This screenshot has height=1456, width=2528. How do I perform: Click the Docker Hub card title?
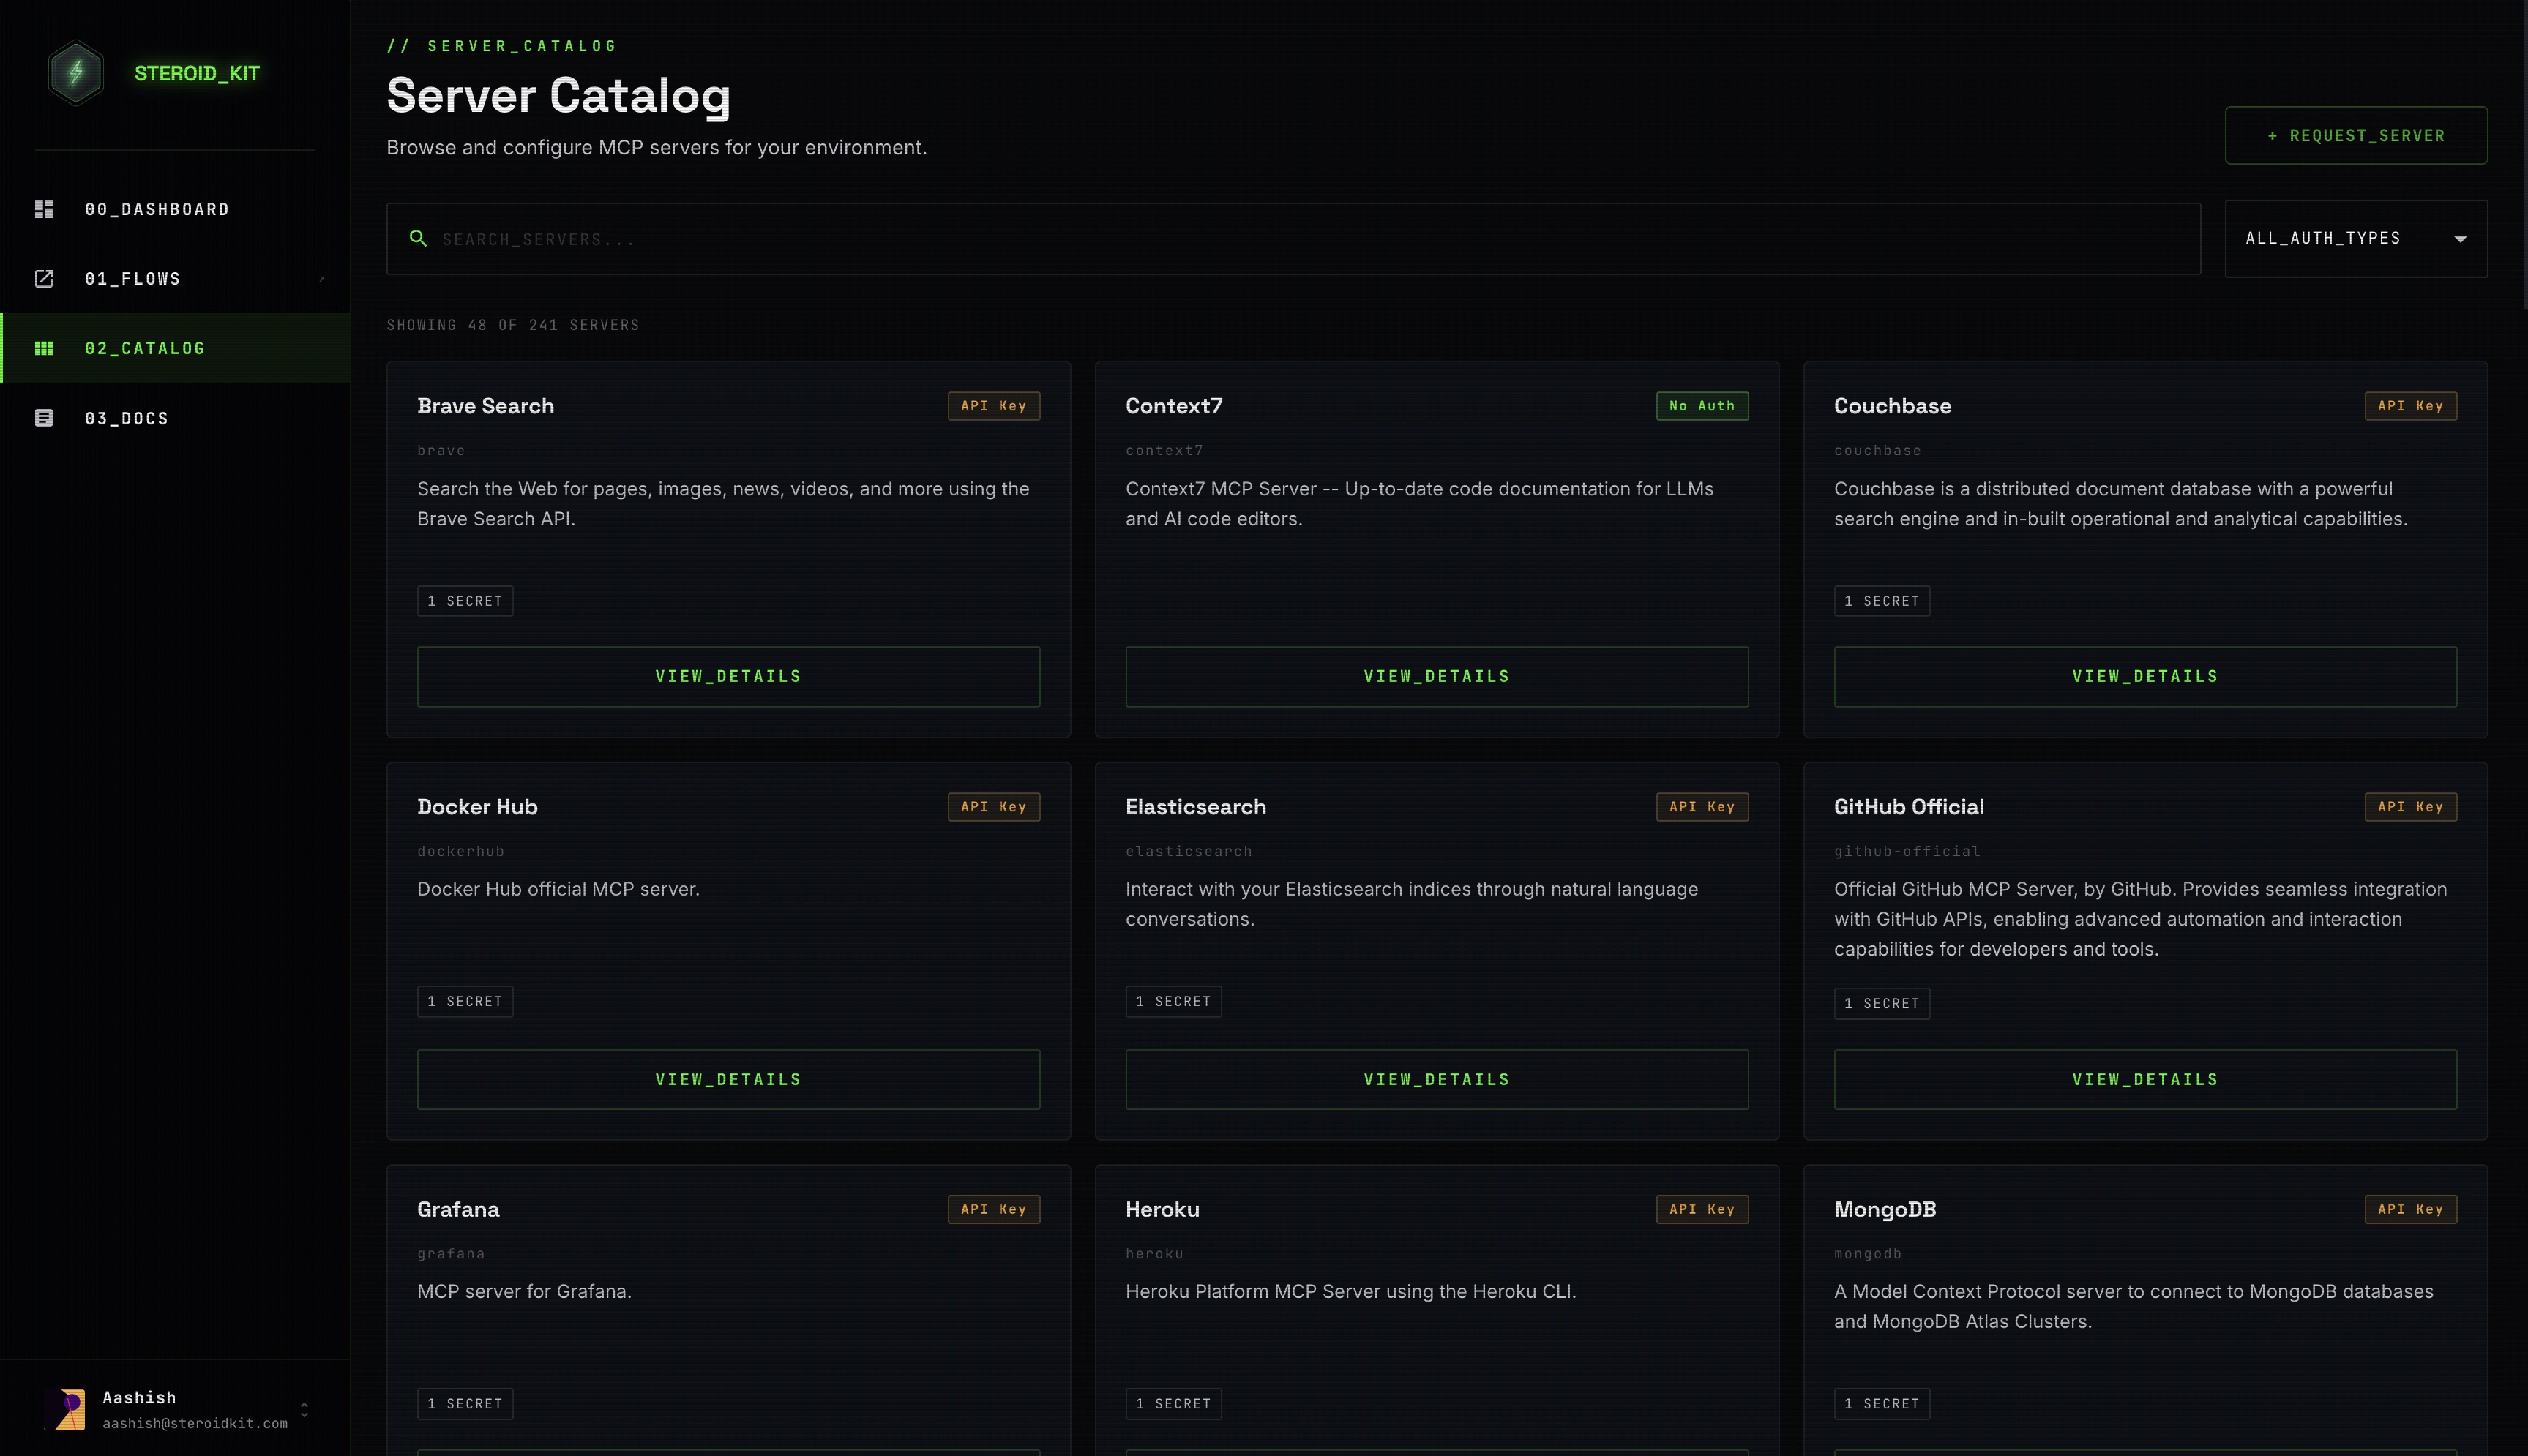point(477,807)
